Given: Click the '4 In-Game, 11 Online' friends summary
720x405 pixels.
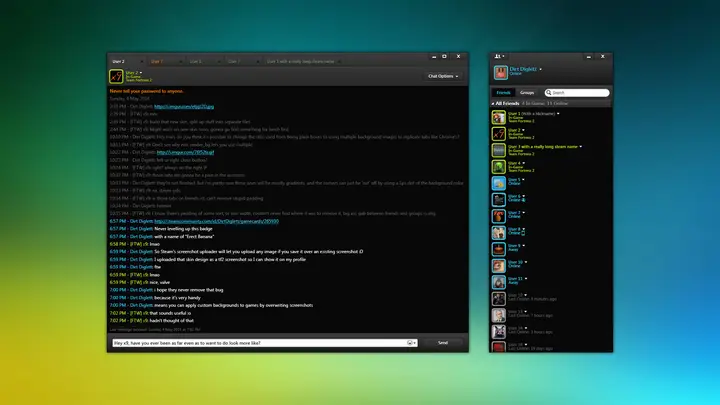Looking at the screenshot, I should [545, 104].
